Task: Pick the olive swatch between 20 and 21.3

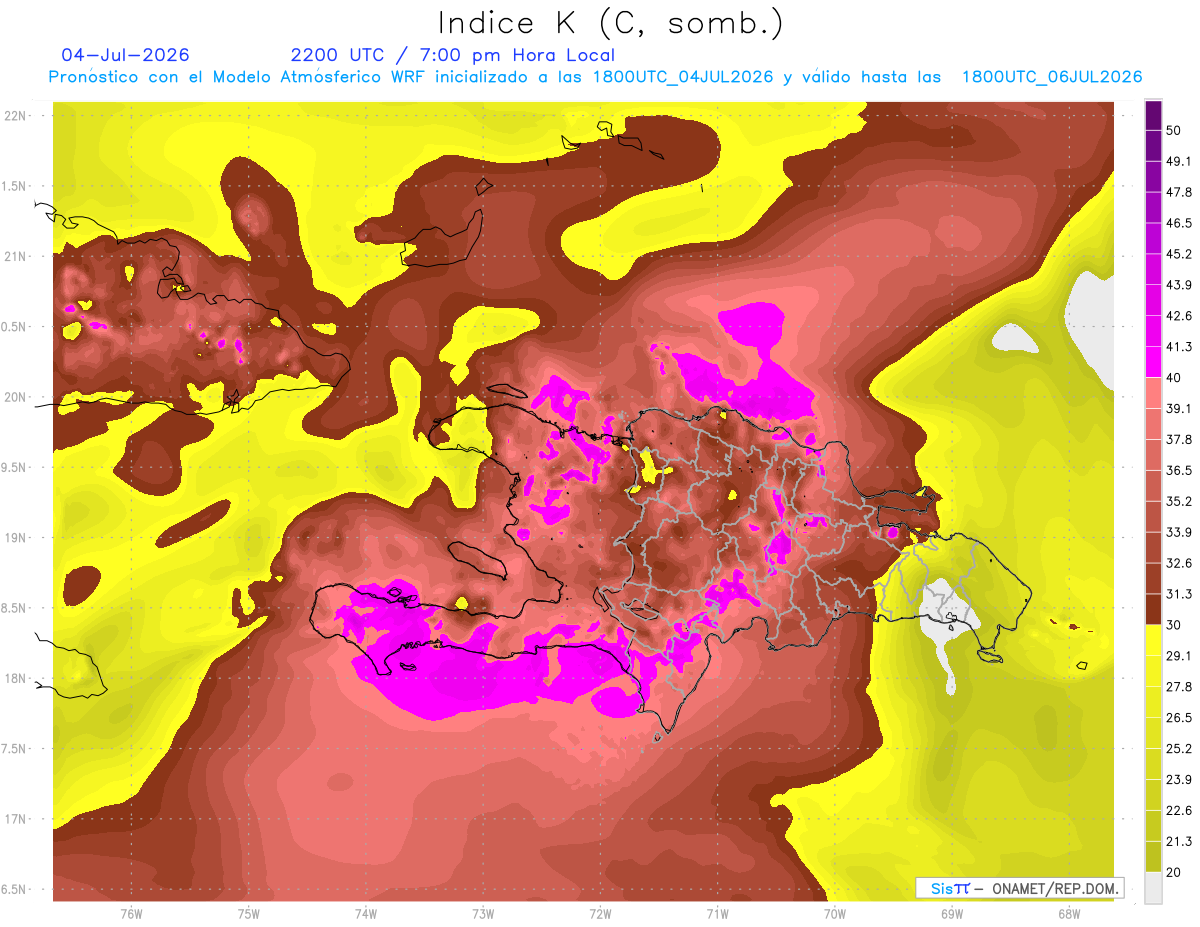Action: [x=1154, y=856]
